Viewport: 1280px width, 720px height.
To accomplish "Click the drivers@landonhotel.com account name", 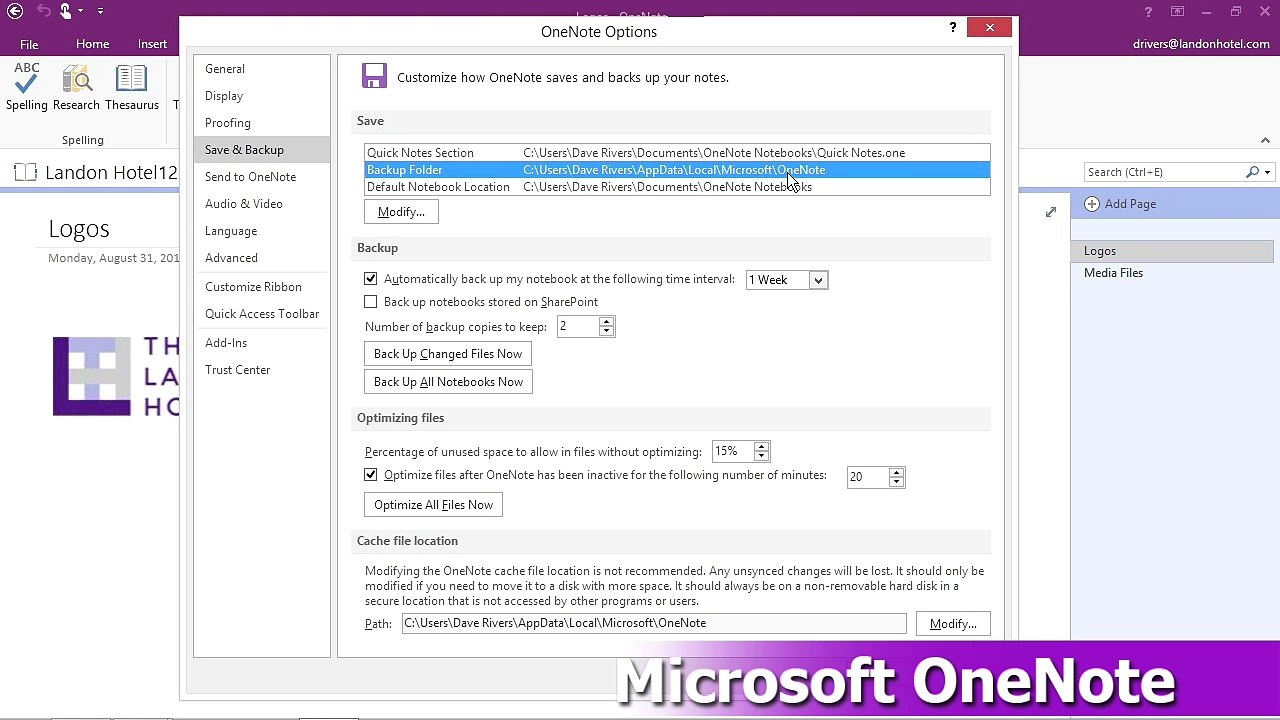I will point(1201,44).
